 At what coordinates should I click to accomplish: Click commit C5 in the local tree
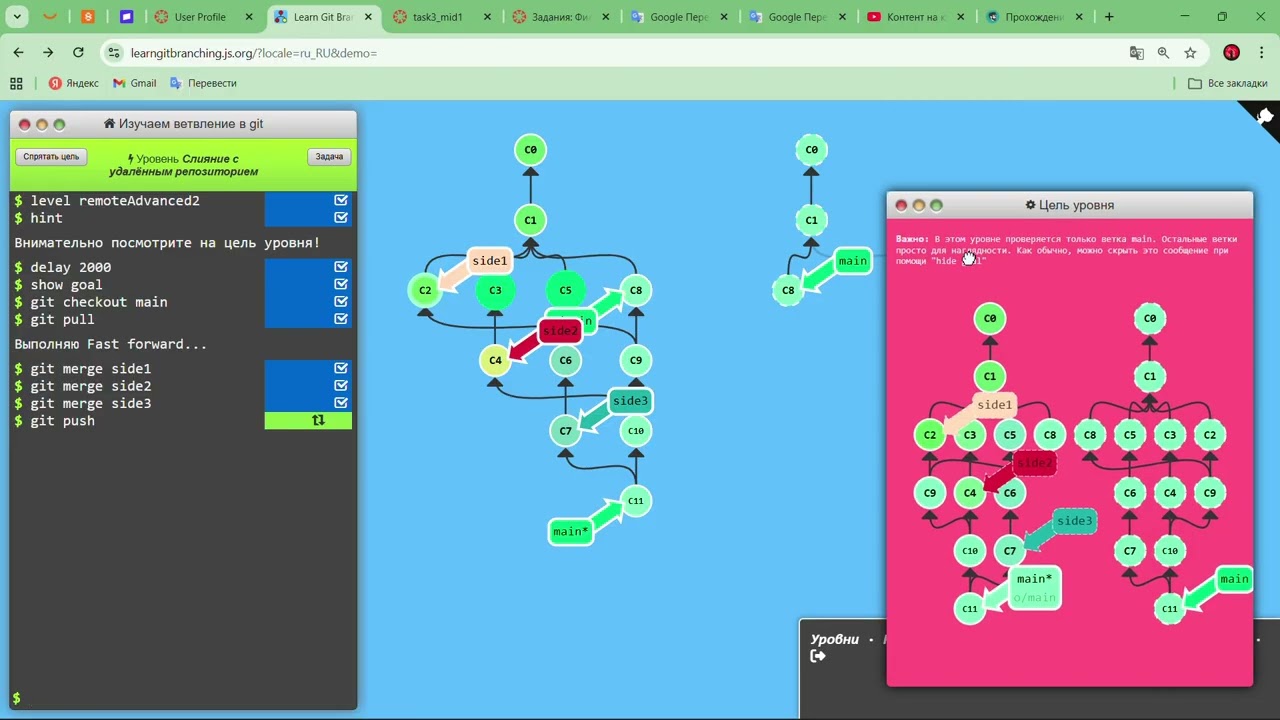pyautogui.click(x=566, y=290)
